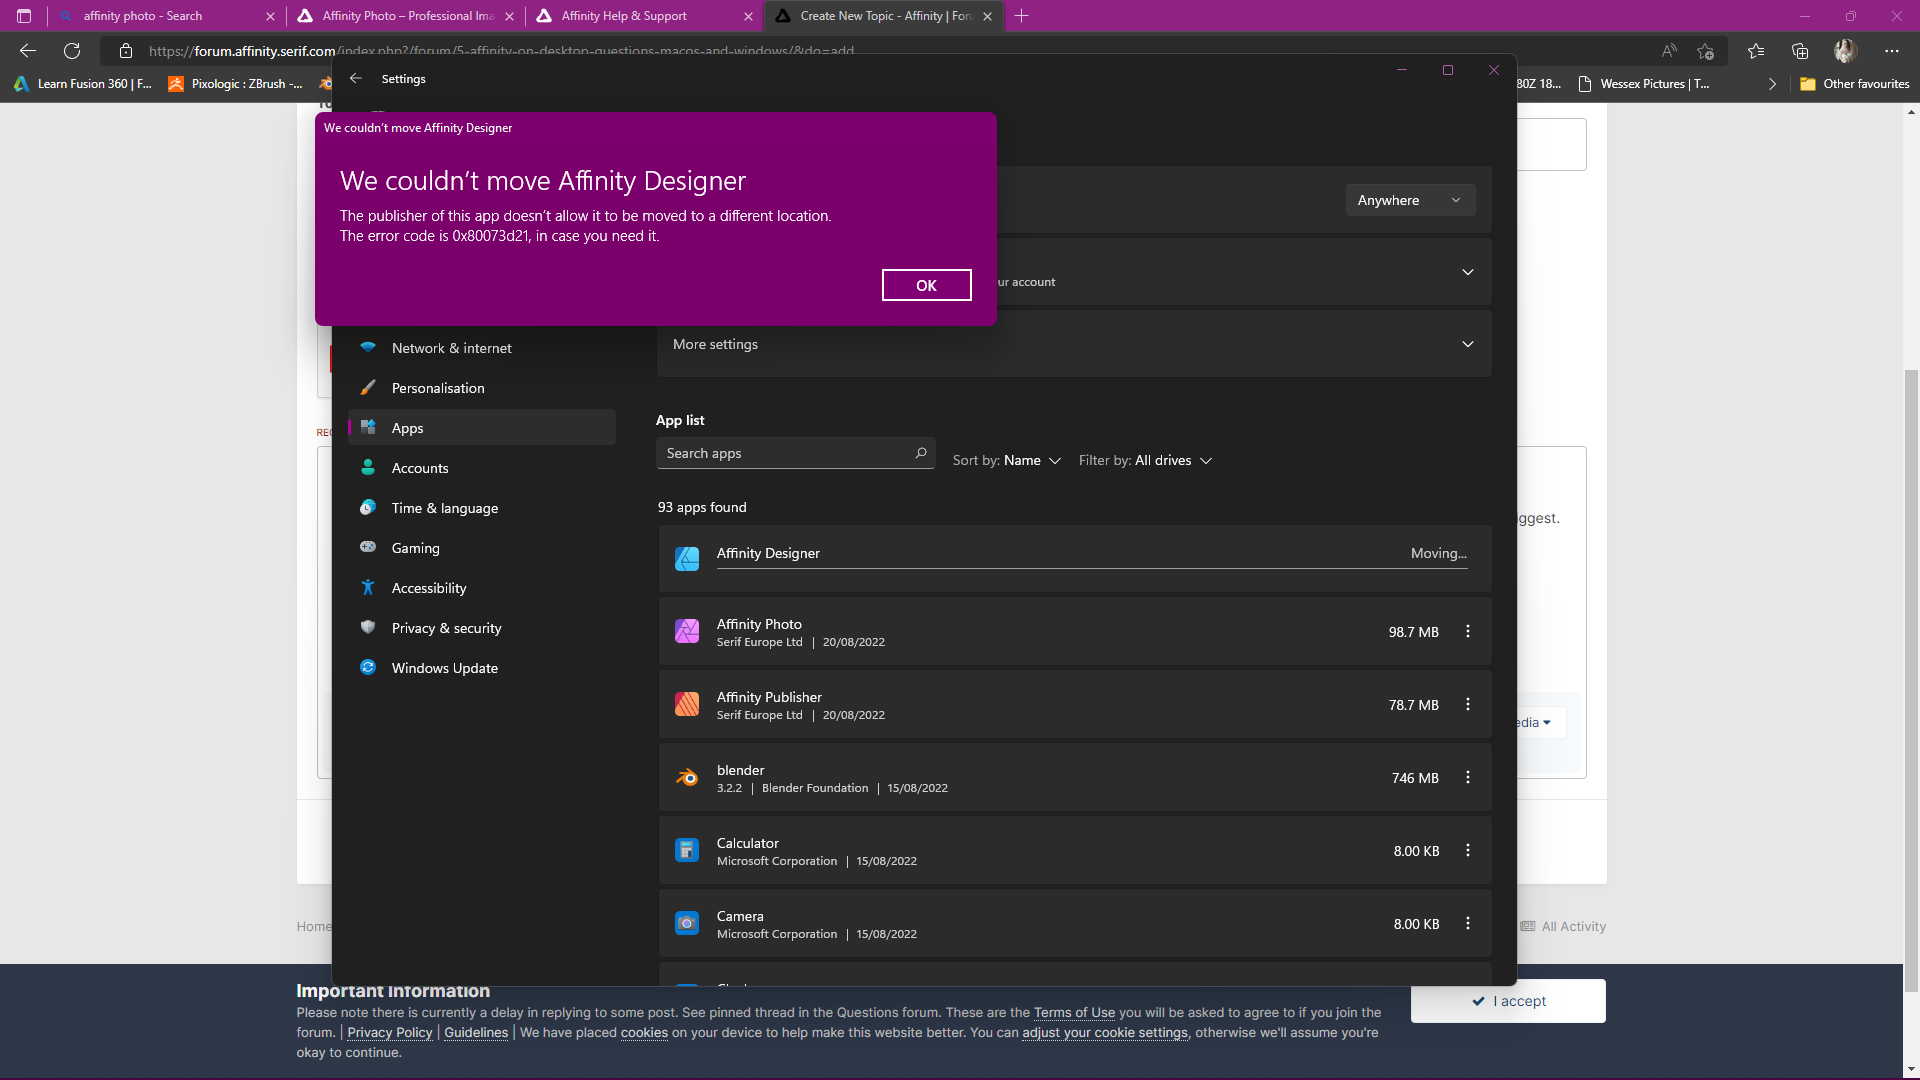Reload the browser page
The height and width of the screenshot is (1080, 1920).
[72, 51]
